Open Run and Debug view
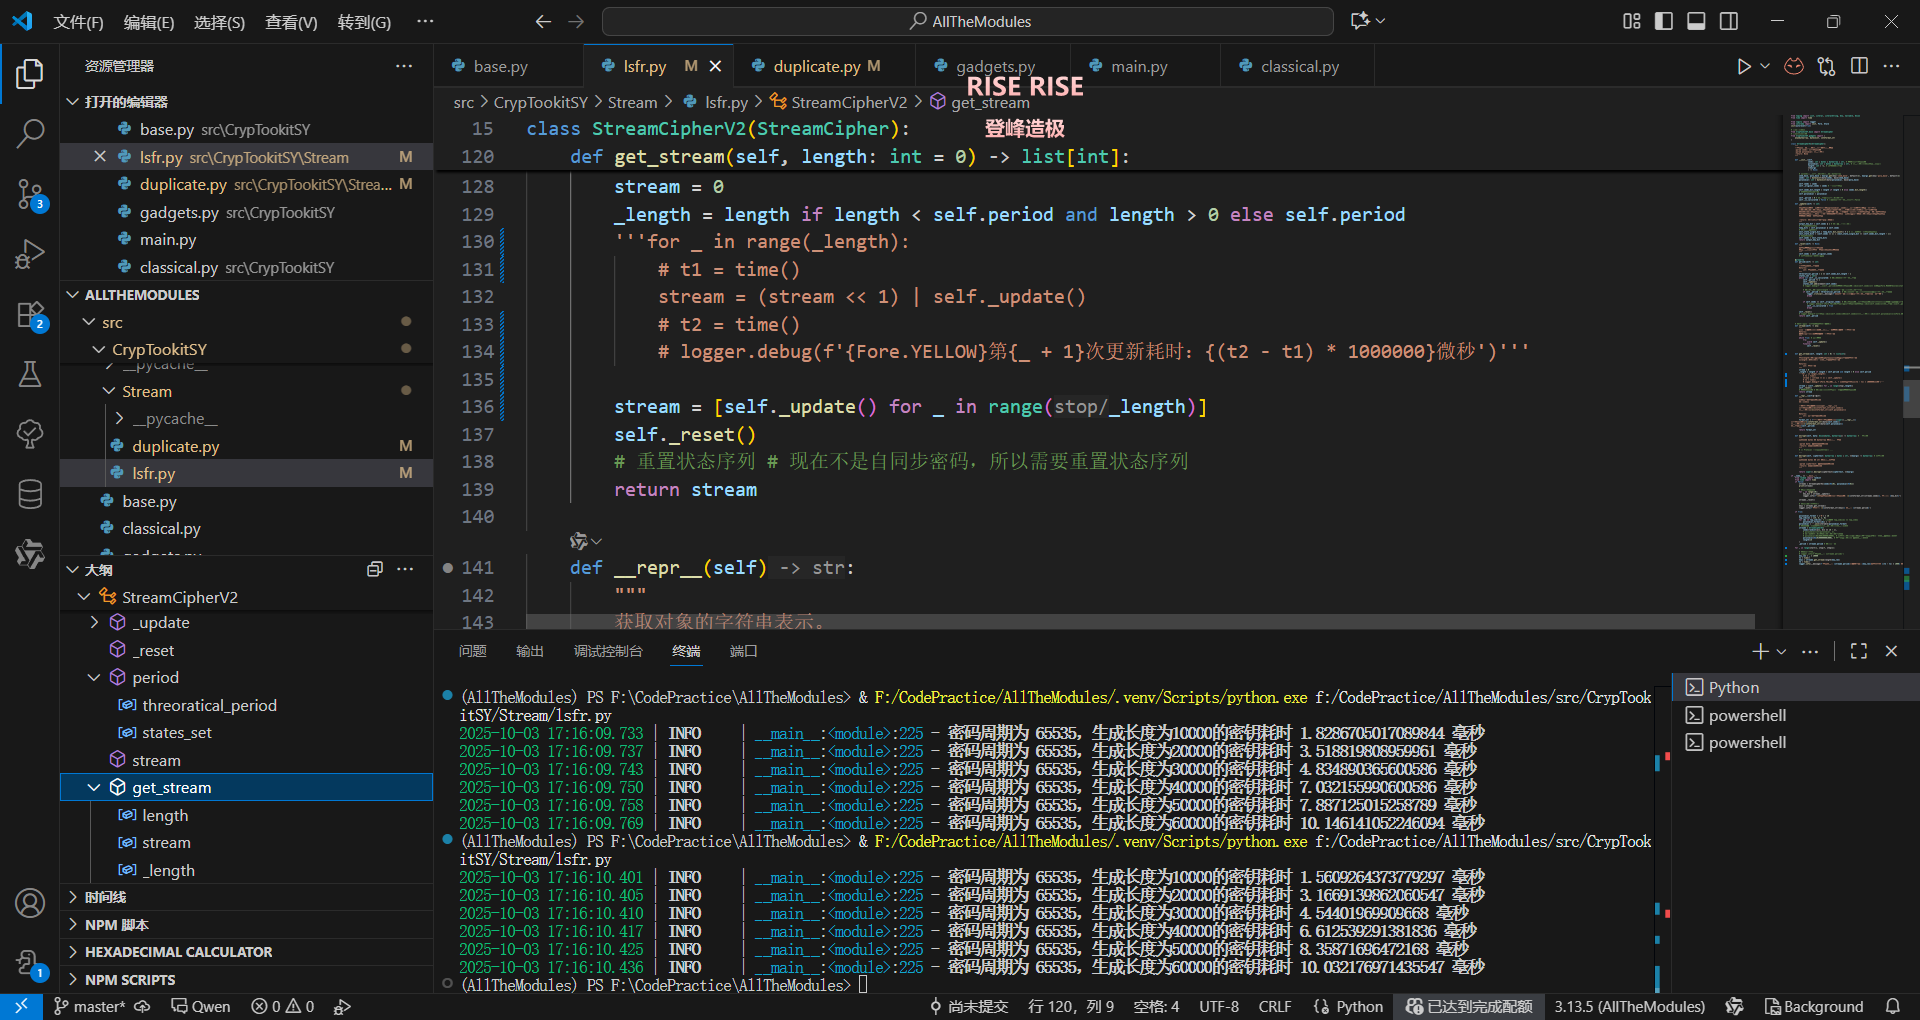 30,254
